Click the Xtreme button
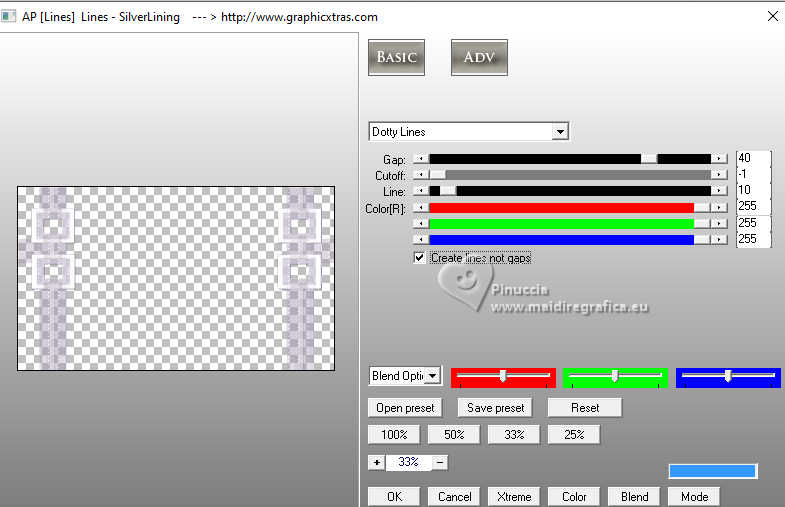This screenshot has height=507, width=785. point(514,496)
